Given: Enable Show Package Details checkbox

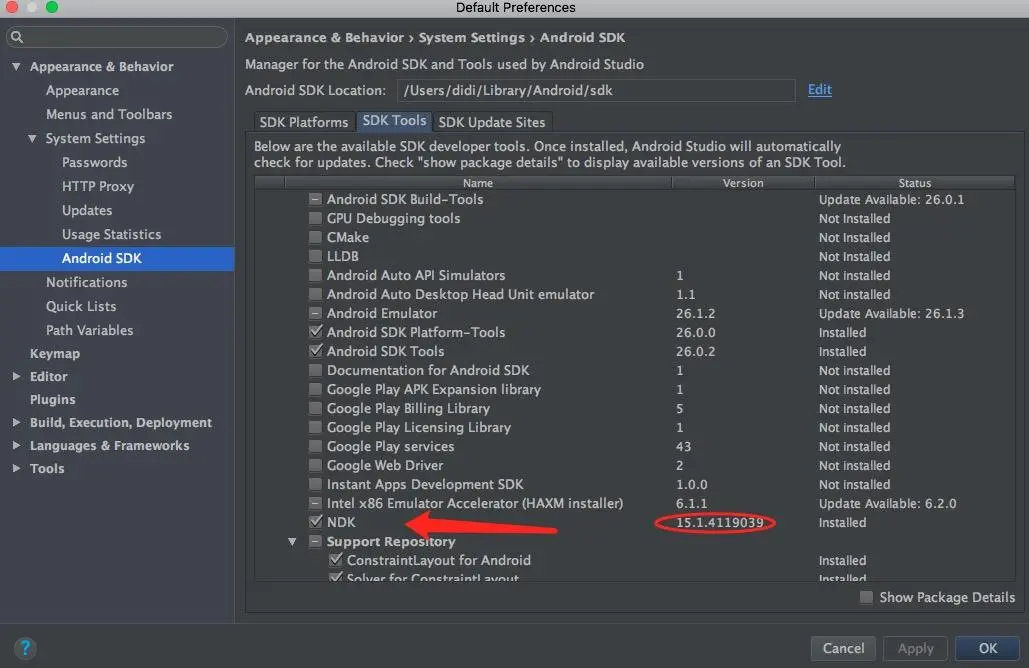Looking at the screenshot, I should pos(866,597).
